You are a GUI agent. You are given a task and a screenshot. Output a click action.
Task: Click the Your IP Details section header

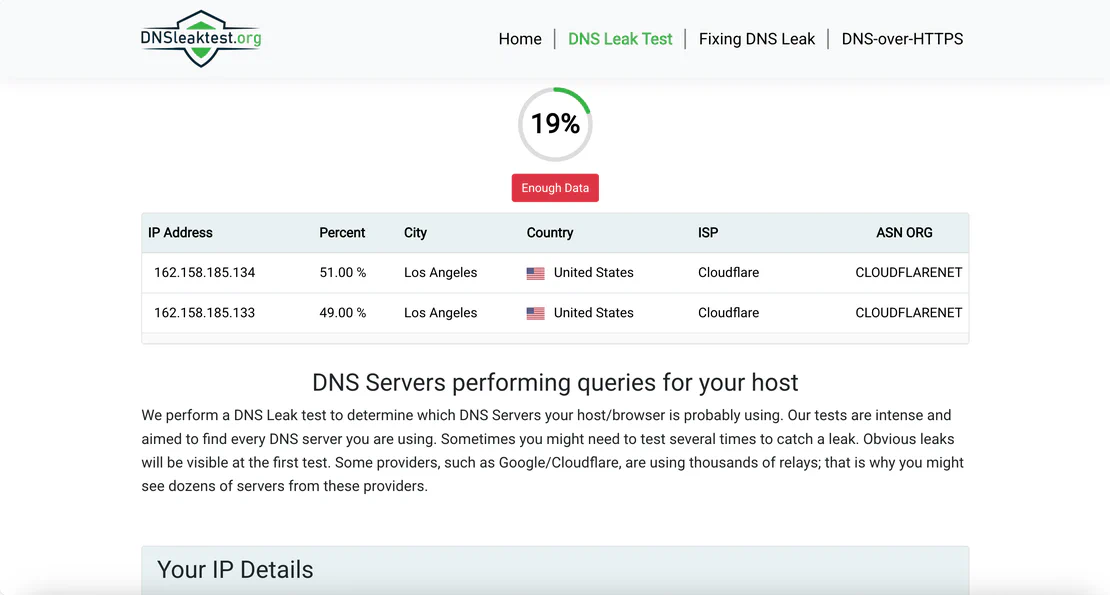(235, 570)
